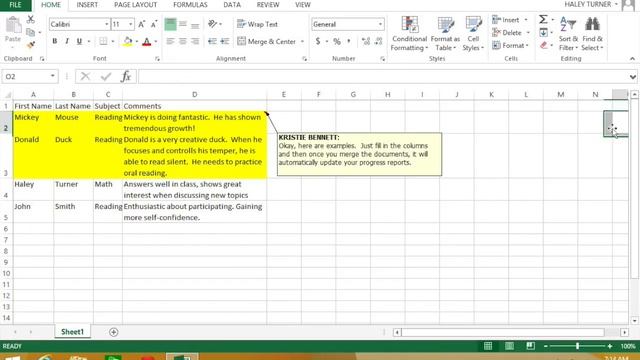Click the Orientation text-angle icon
This screenshot has height=360, width=640.
coord(213,24)
